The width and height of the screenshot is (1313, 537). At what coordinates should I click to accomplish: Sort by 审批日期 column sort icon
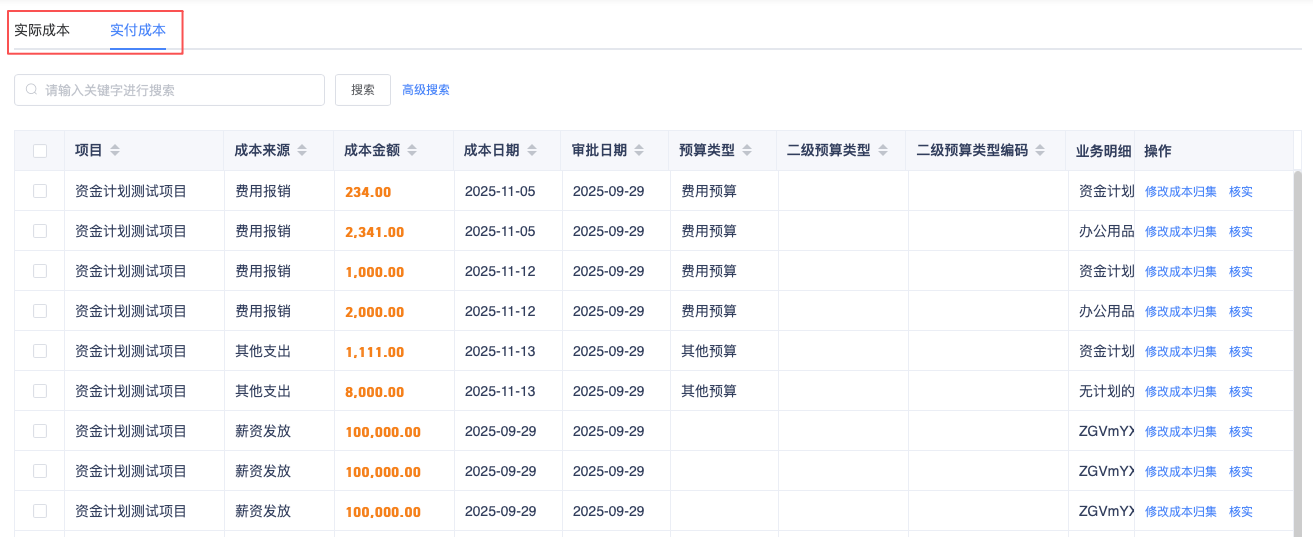point(640,151)
